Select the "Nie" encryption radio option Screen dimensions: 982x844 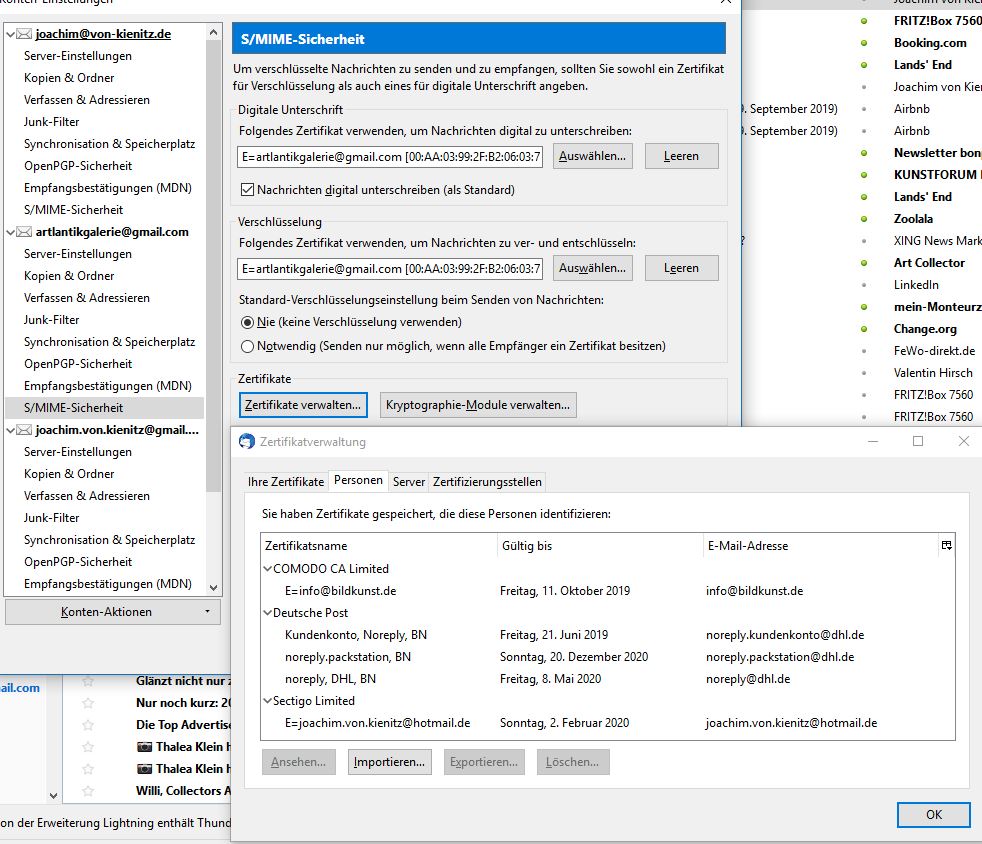pyautogui.click(x=248, y=322)
